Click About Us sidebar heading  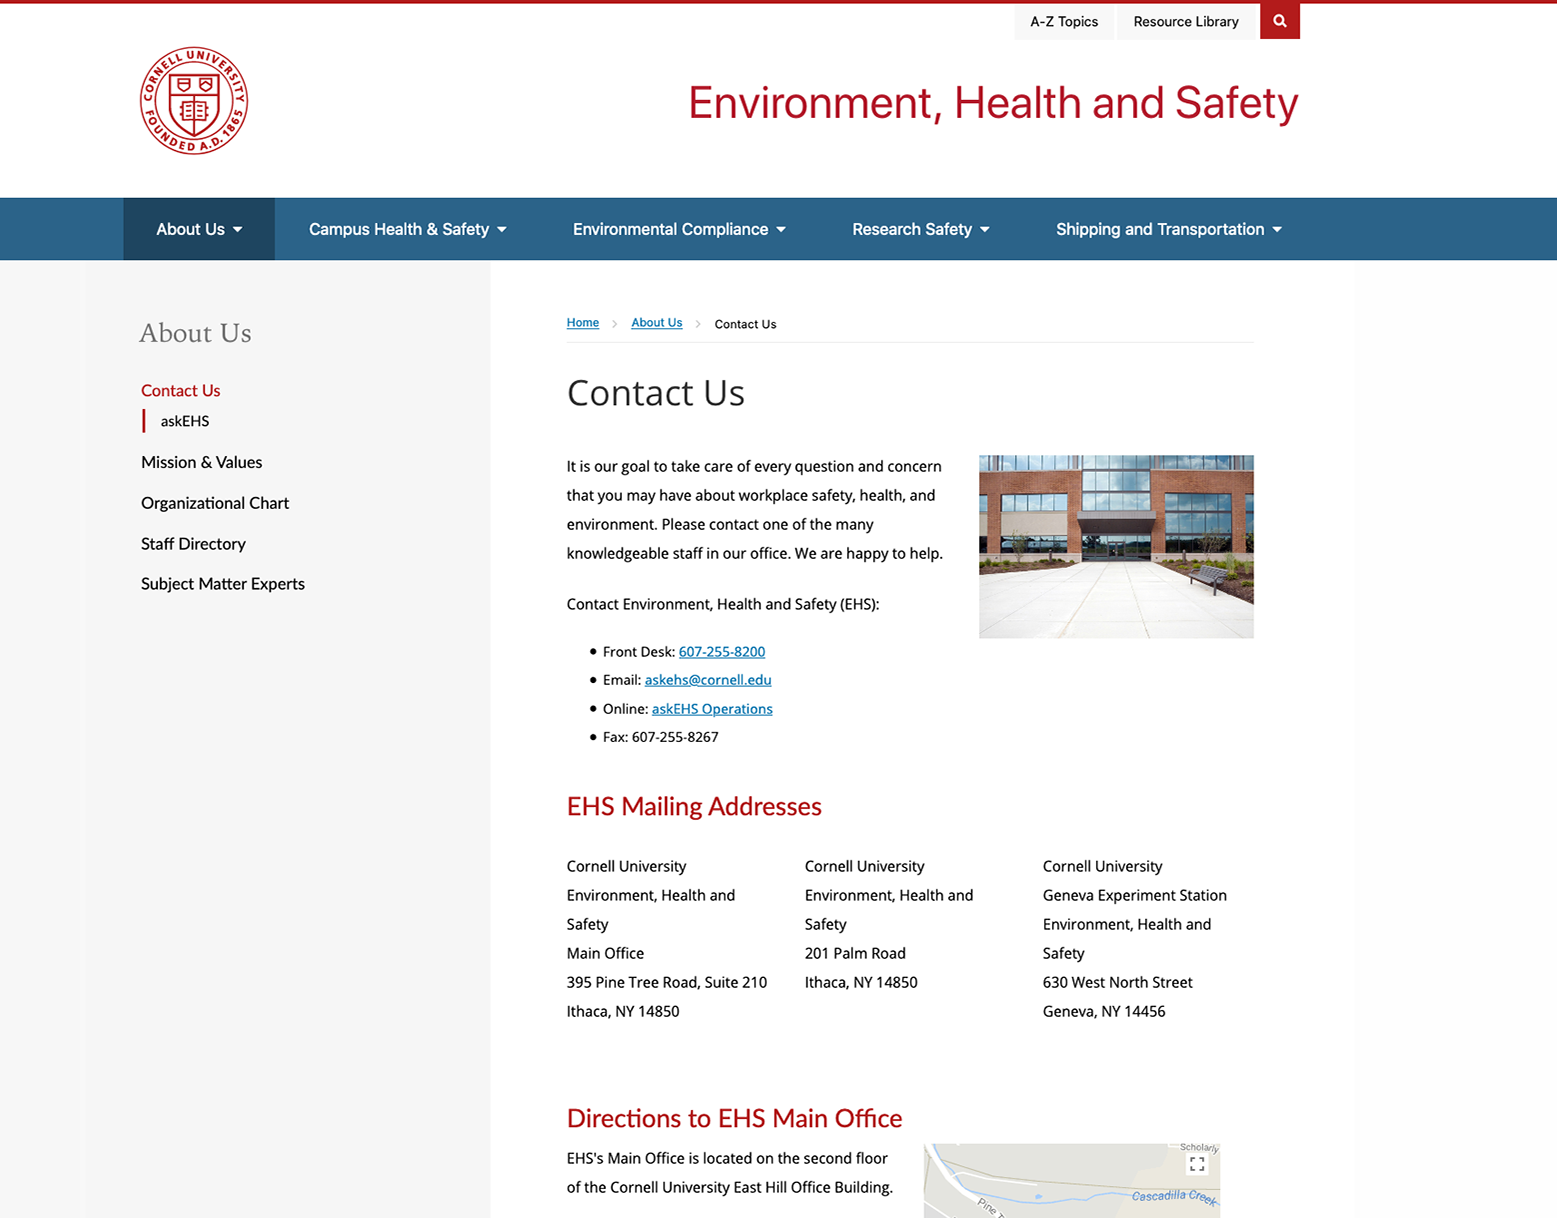[x=196, y=333]
